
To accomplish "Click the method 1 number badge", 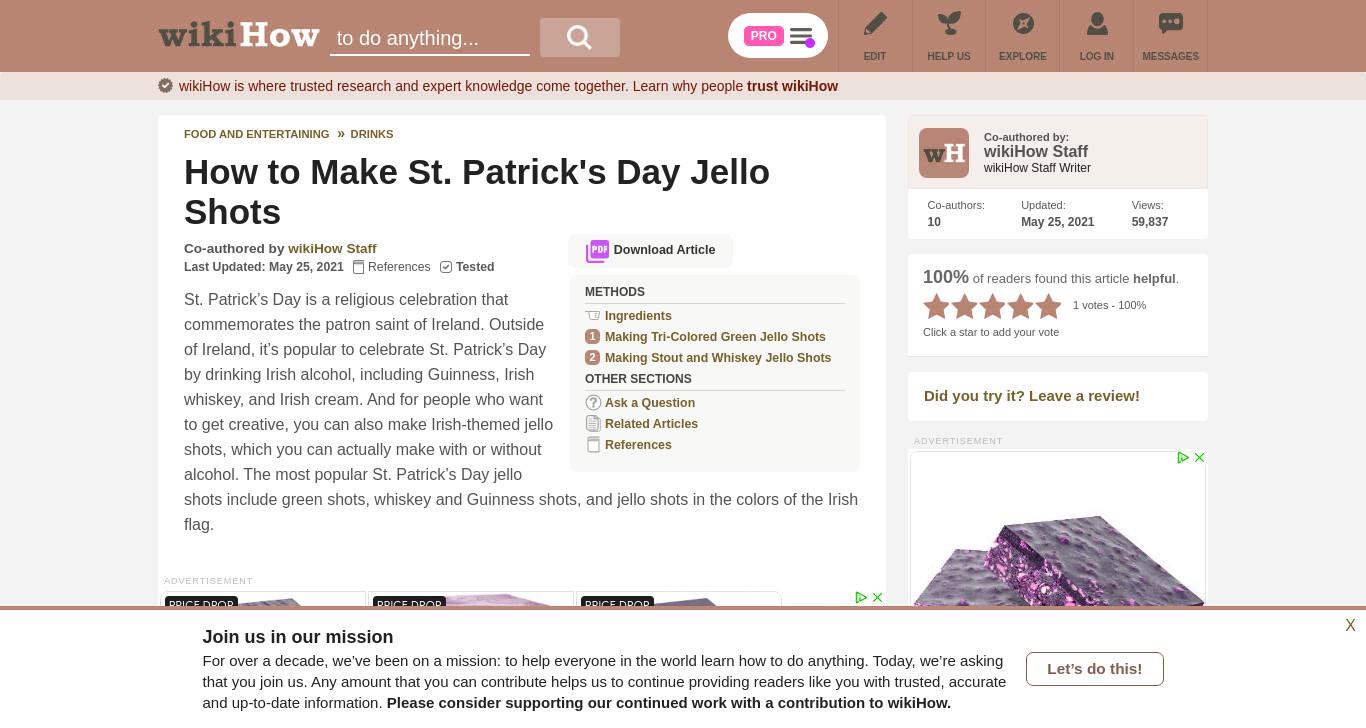I will click(592, 337).
